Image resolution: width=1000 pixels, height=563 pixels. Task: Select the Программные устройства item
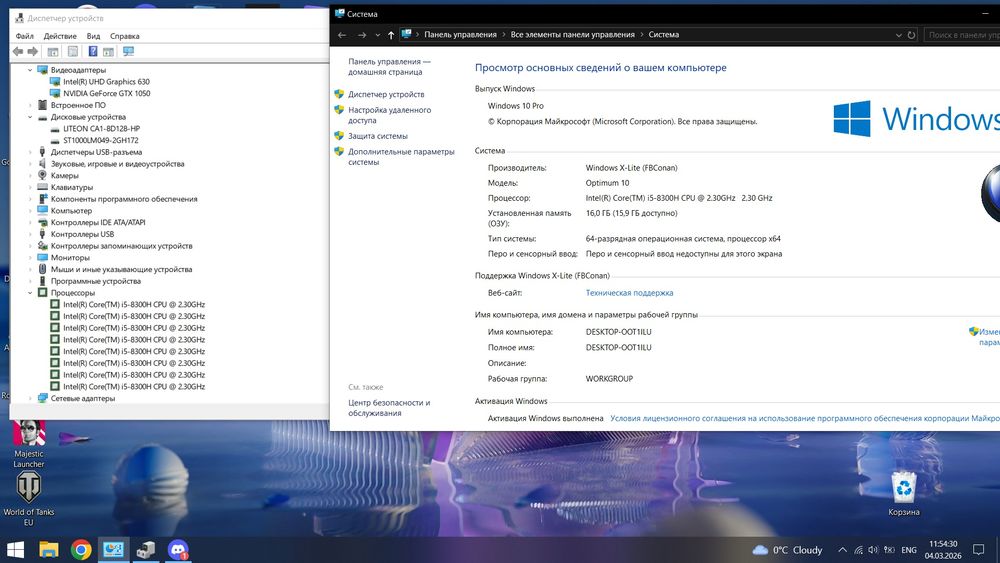pyautogui.click(x=96, y=281)
